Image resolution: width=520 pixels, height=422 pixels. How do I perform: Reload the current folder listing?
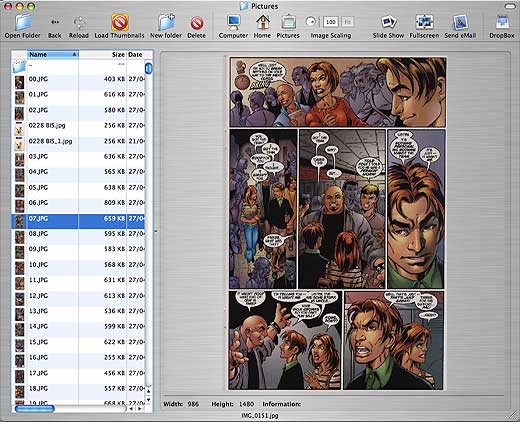point(79,23)
